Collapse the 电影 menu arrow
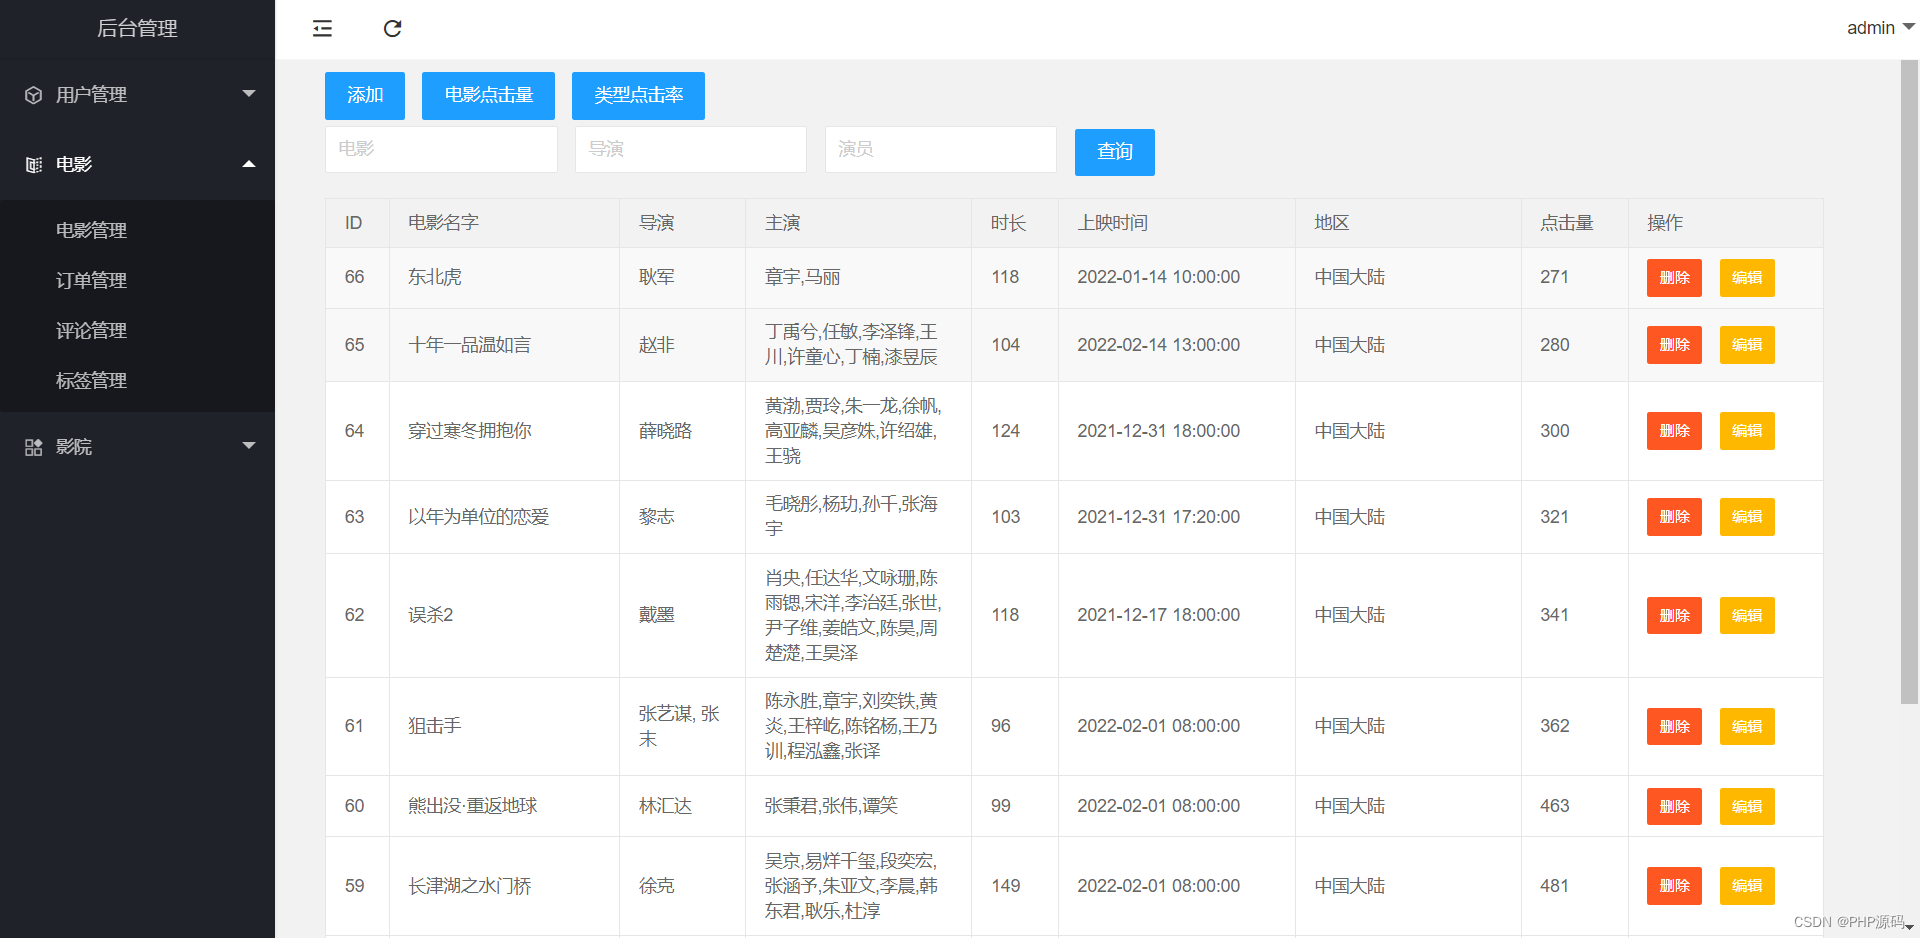The width and height of the screenshot is (1920, 938). [249, 164]
